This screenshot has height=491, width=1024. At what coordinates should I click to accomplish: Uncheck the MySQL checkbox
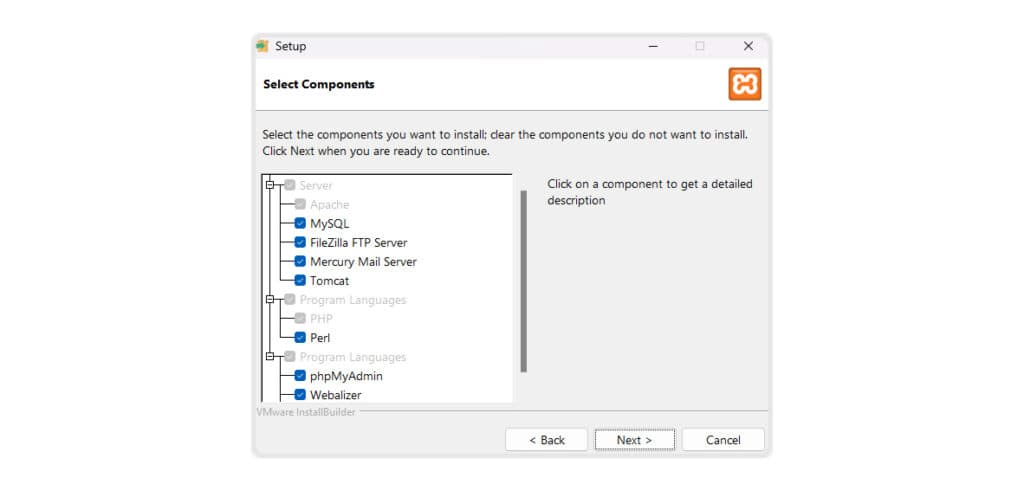(x=300, y=223)
